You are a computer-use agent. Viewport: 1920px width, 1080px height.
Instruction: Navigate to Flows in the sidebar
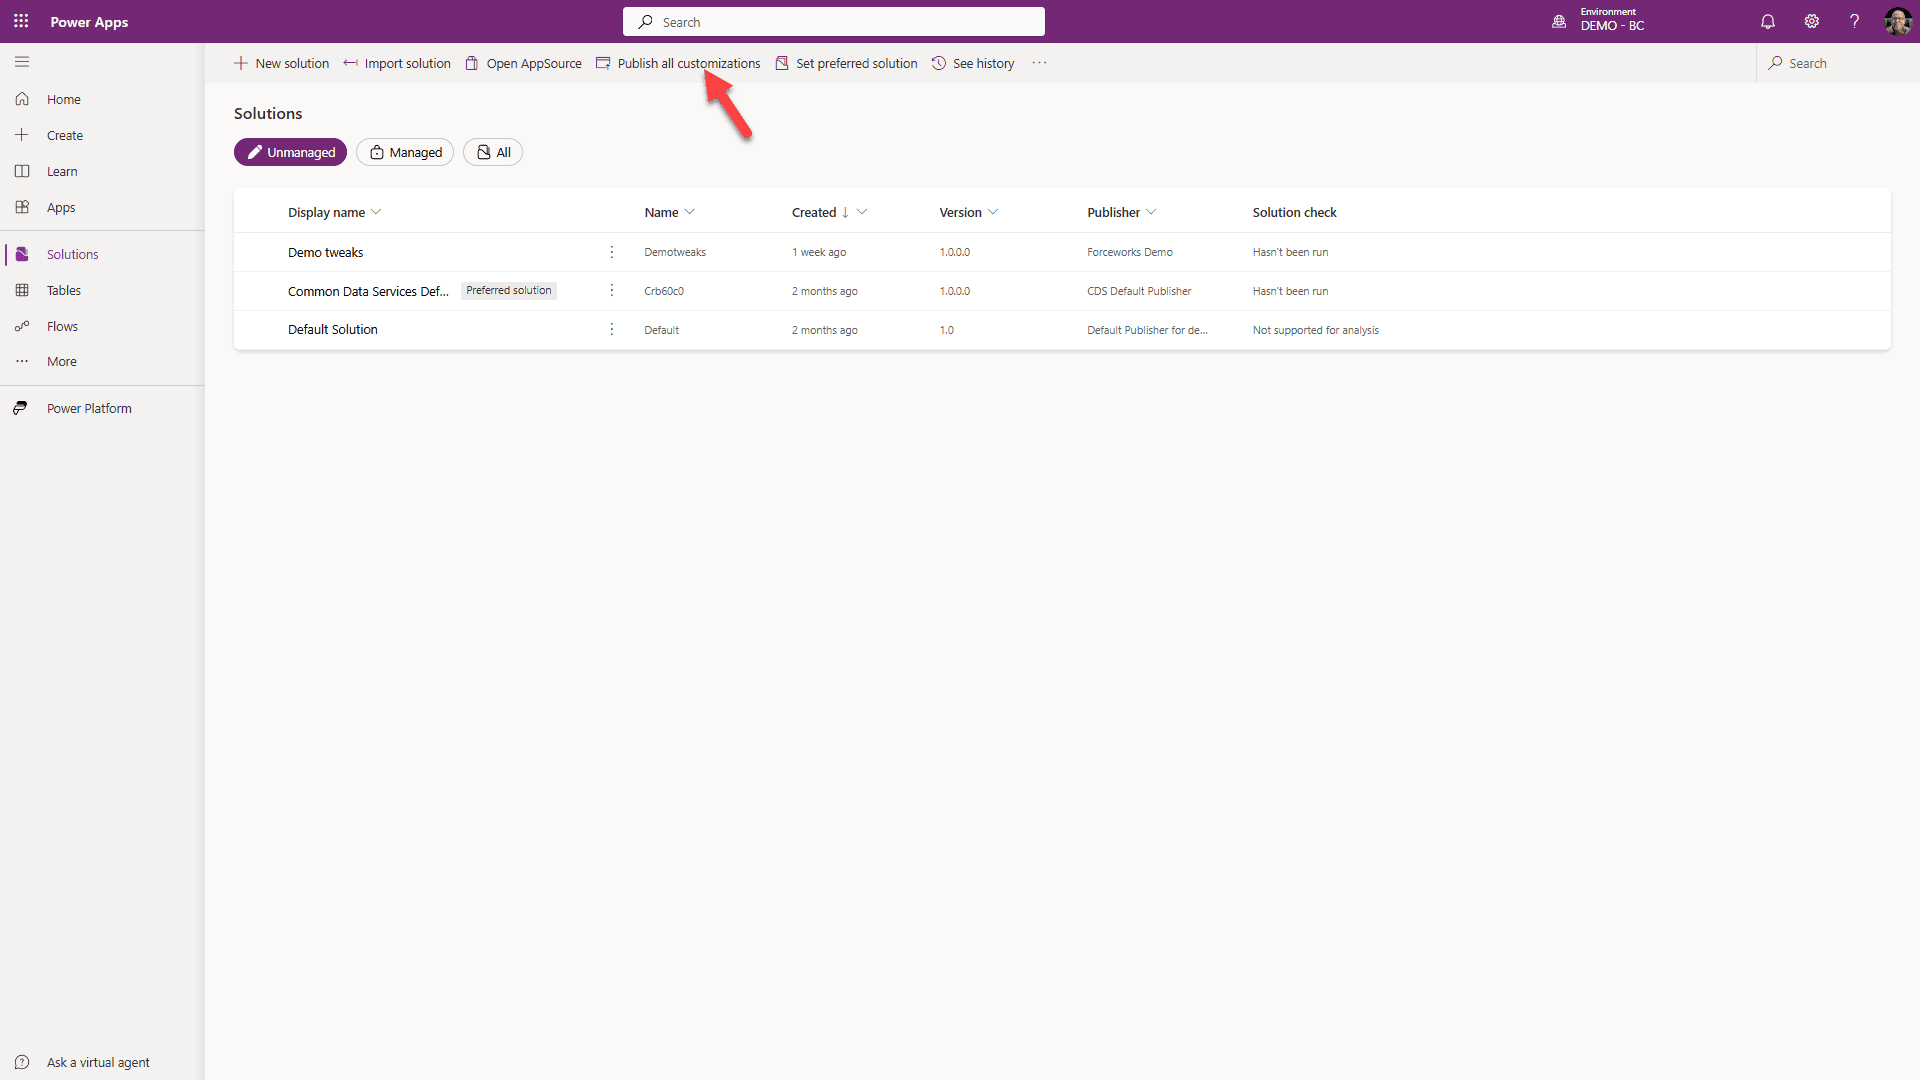[62, 326]
